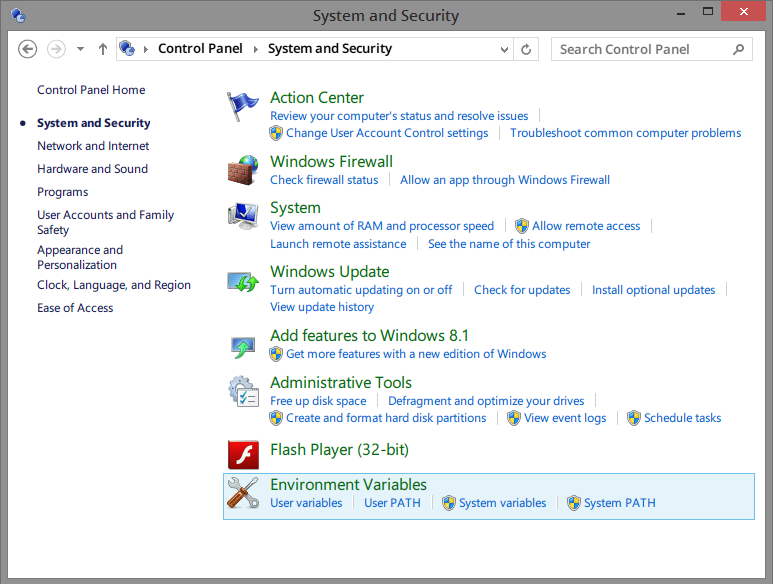This screenshot has width=773, height=584.
Task: Click the Control Panel icon in address bar
Action: point(128,48)
